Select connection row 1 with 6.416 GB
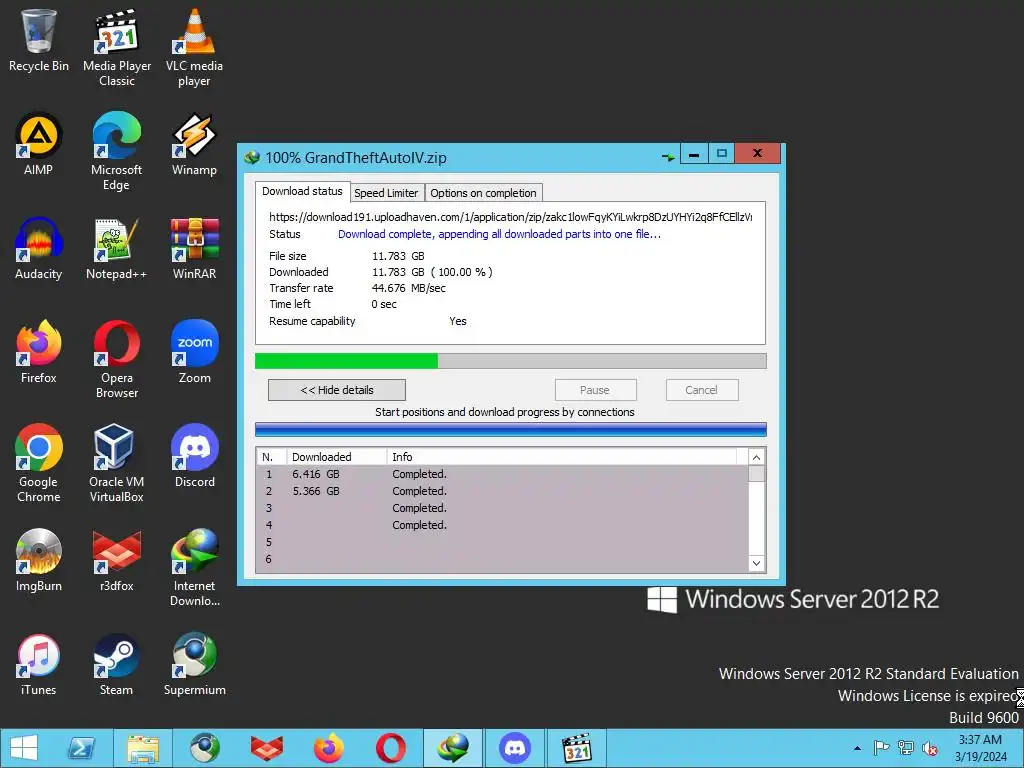The height and width of the screenshot is (768, 1024). 502,474
